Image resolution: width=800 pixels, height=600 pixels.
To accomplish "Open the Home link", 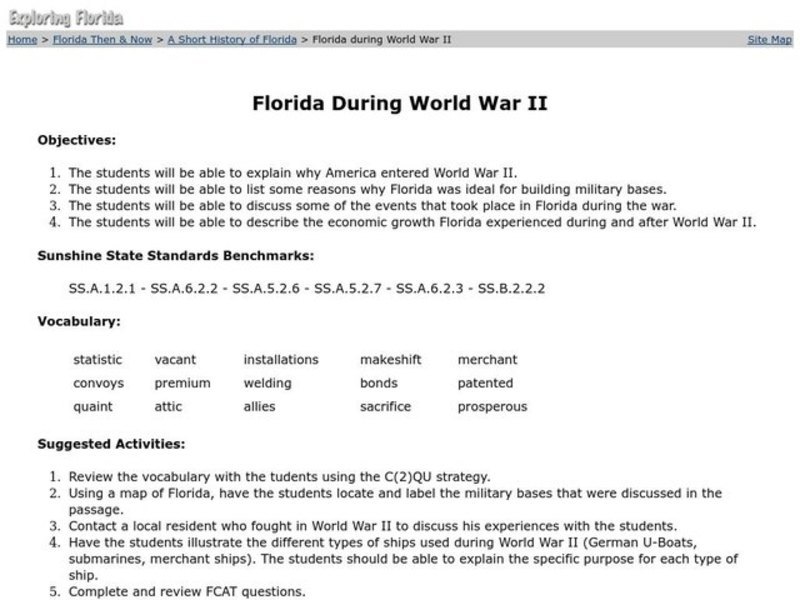I will [21, 40].
